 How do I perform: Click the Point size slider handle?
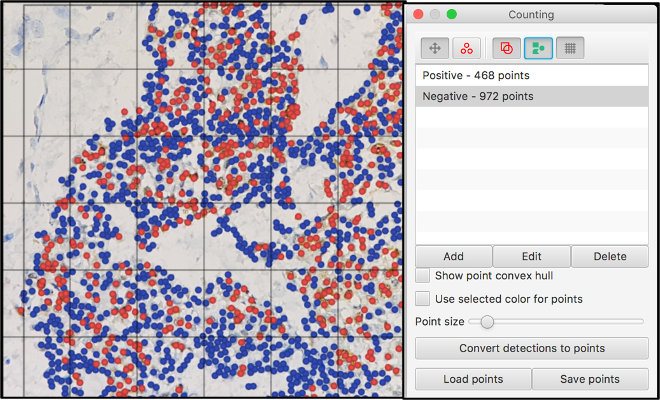click(487, 322)
